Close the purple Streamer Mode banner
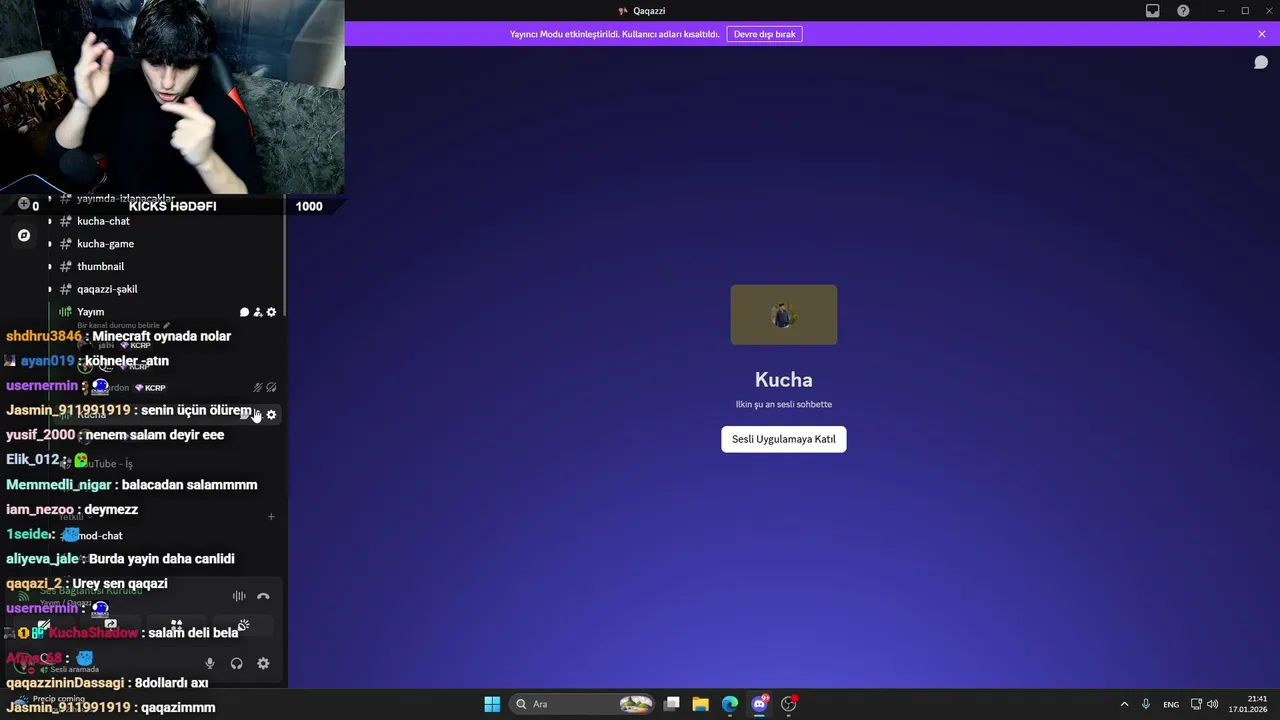Image resolution: width=1280 pixels, height=720 pixels. coord(1262,34)
